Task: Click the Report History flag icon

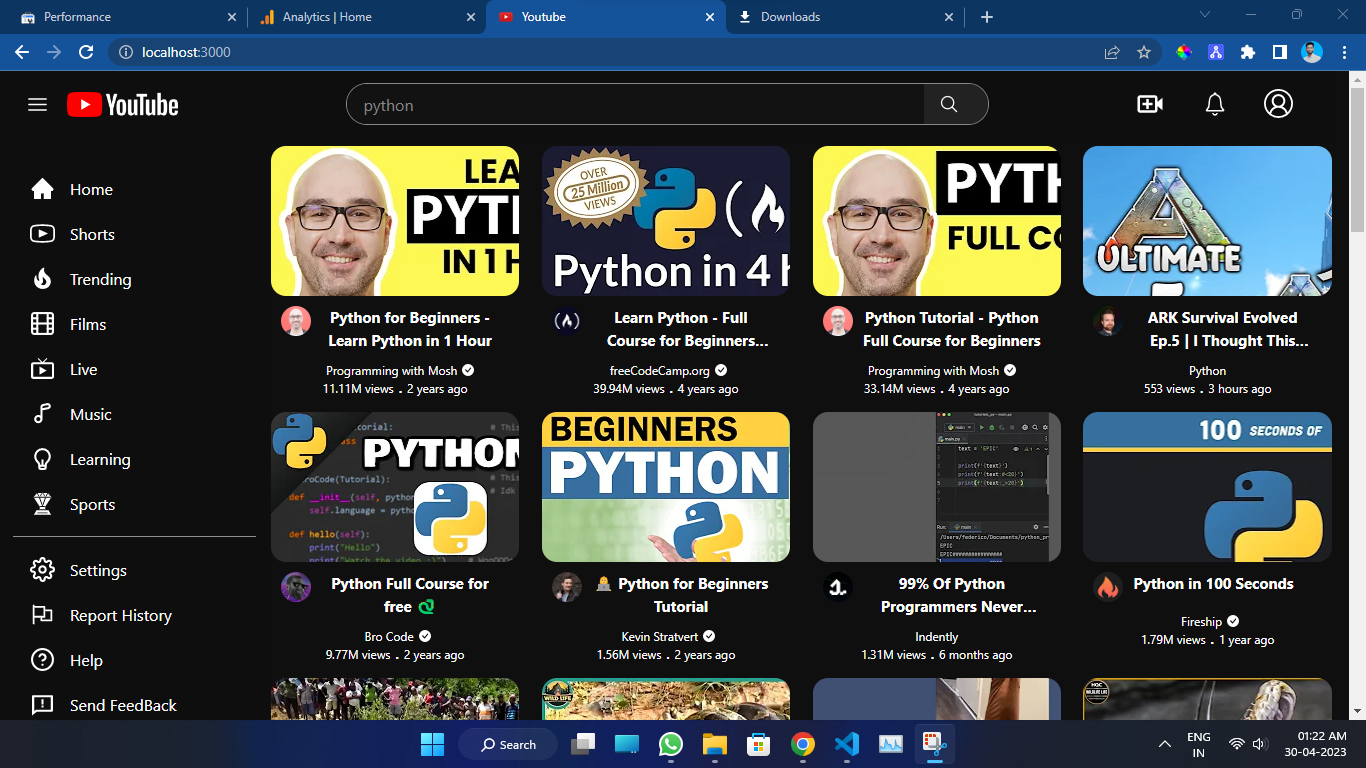Action: (x=42, y=615)
